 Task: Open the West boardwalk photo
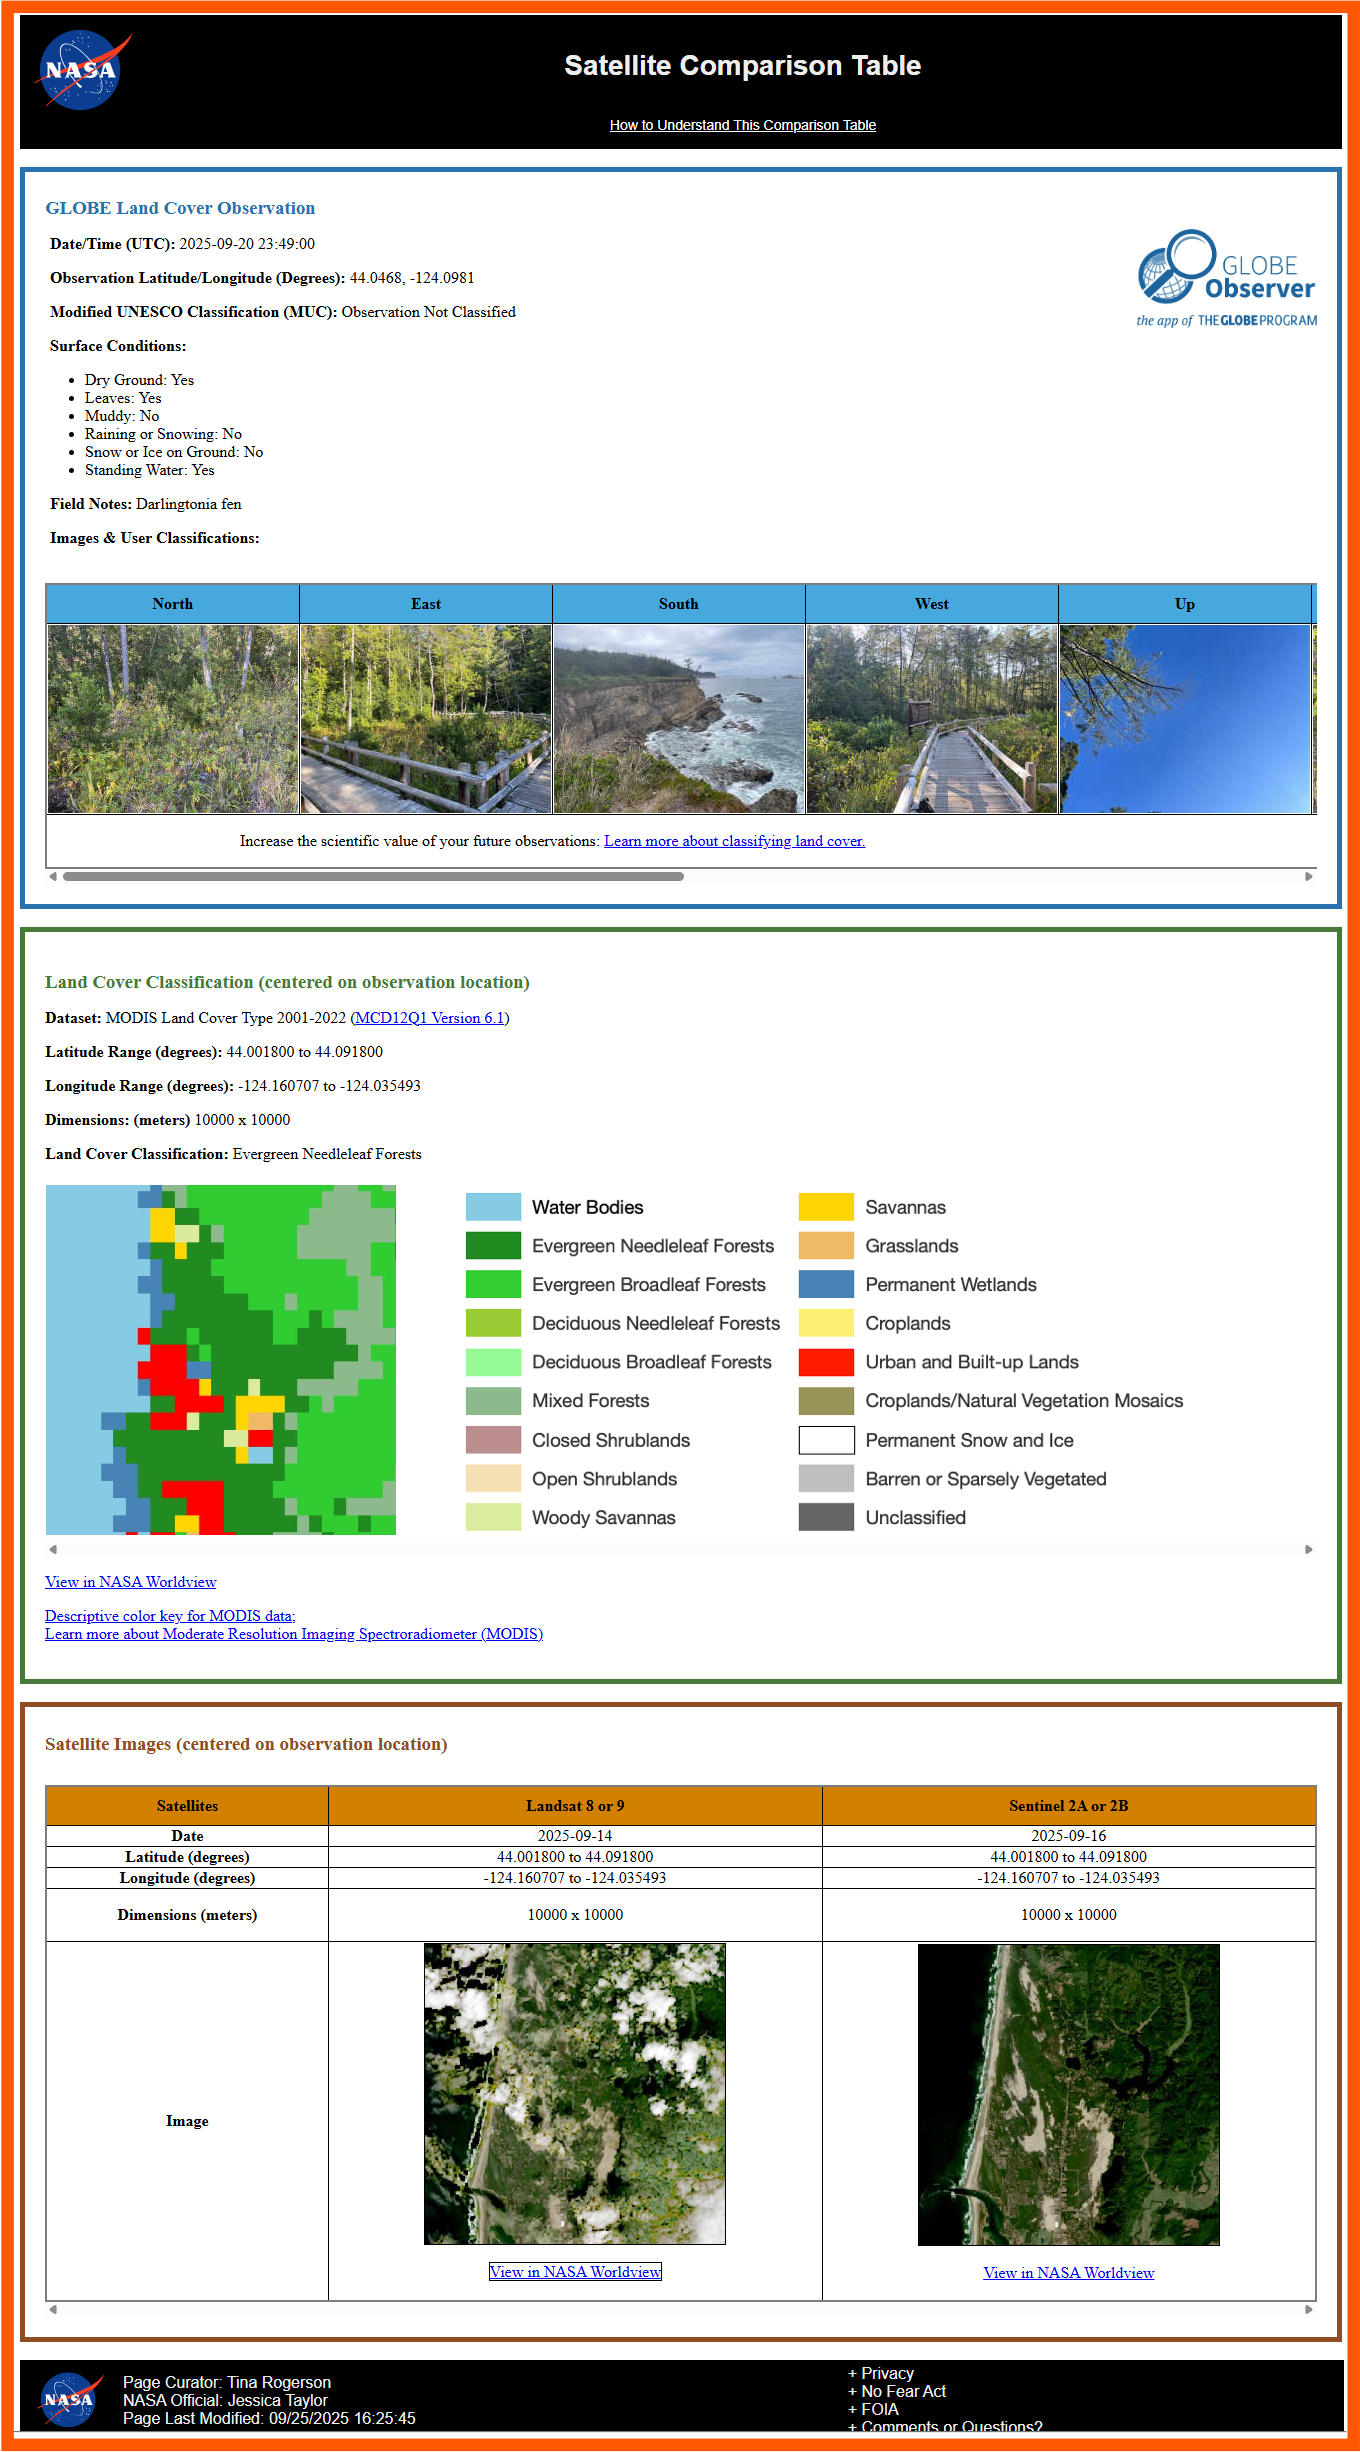(x=932, y=719)
